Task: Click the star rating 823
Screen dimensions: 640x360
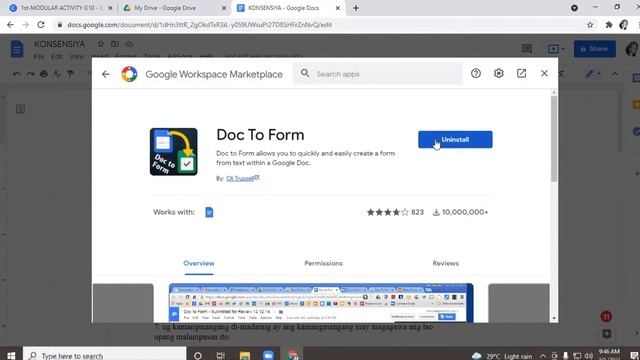Action: tap(395, 212)
